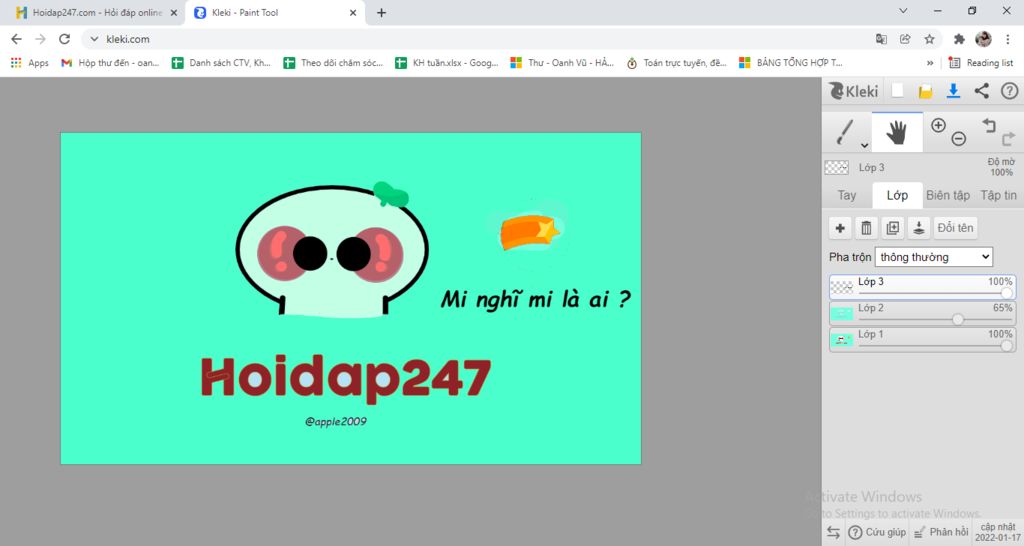Share the drawing via the share icon
This screenshot has width=1024, height=546.
coord(982,91)
